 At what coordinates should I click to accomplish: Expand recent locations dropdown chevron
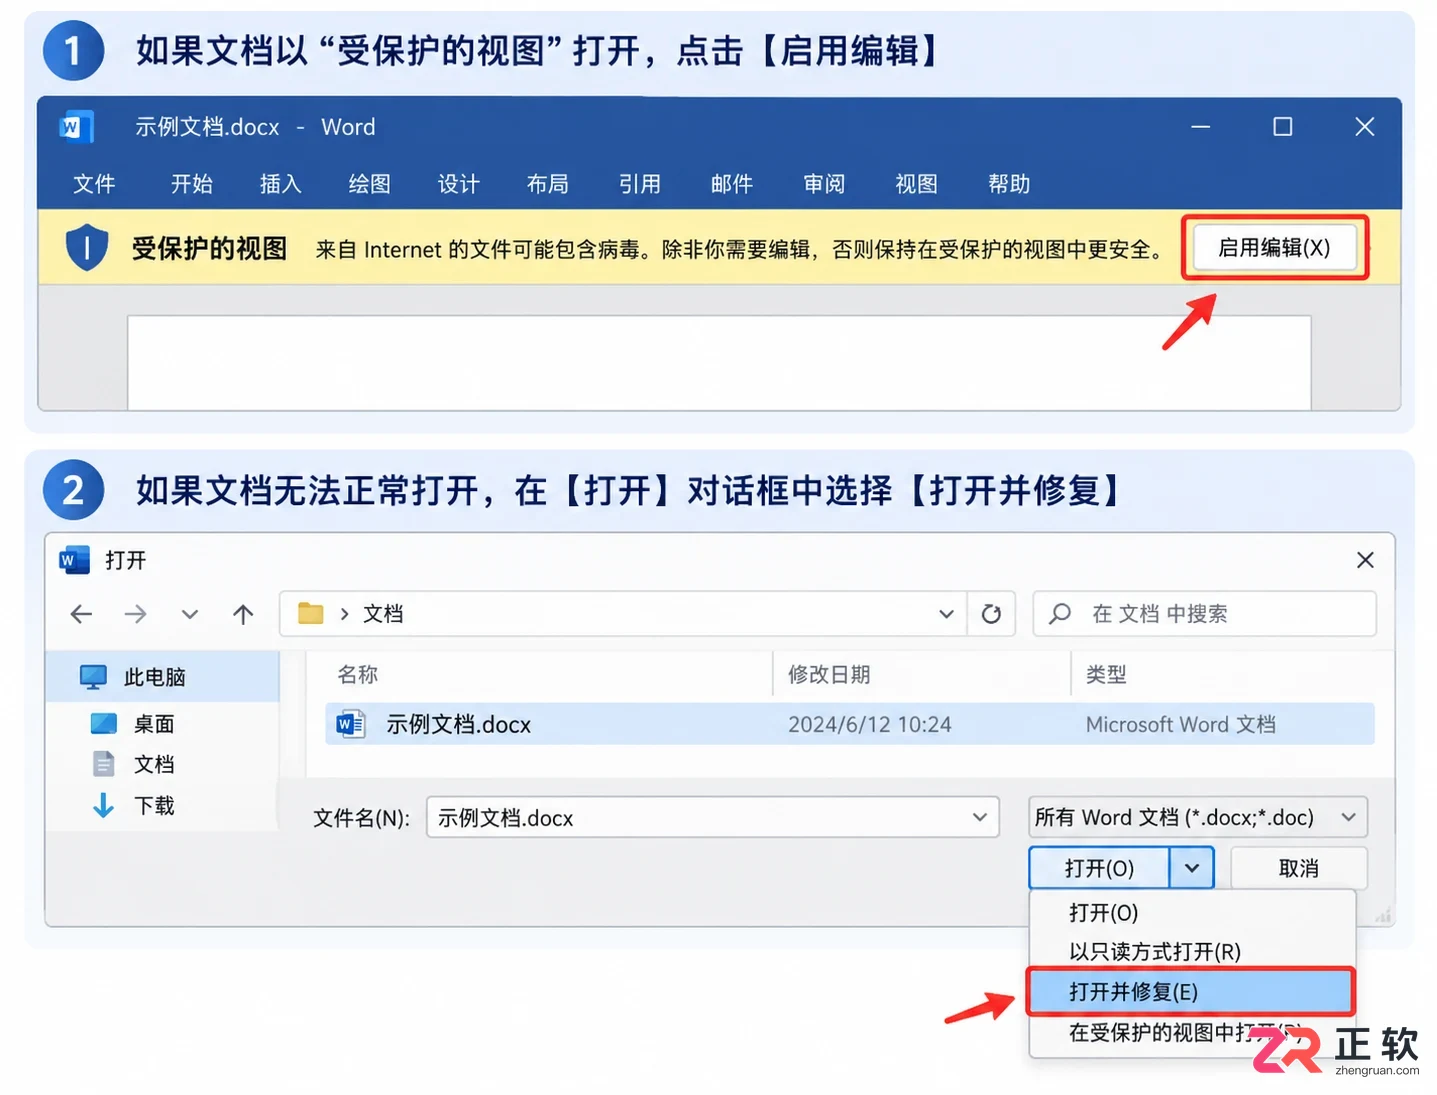[189, 614]
